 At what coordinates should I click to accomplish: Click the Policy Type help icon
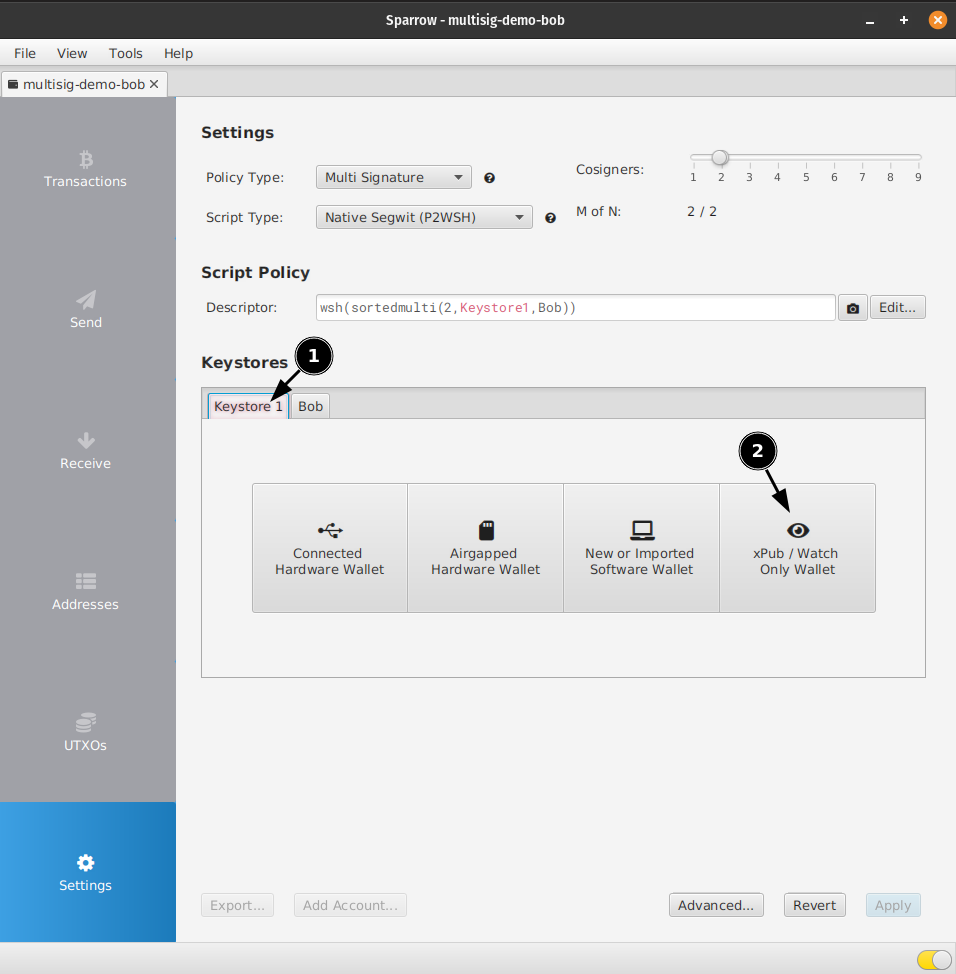(x=489, y=178)
